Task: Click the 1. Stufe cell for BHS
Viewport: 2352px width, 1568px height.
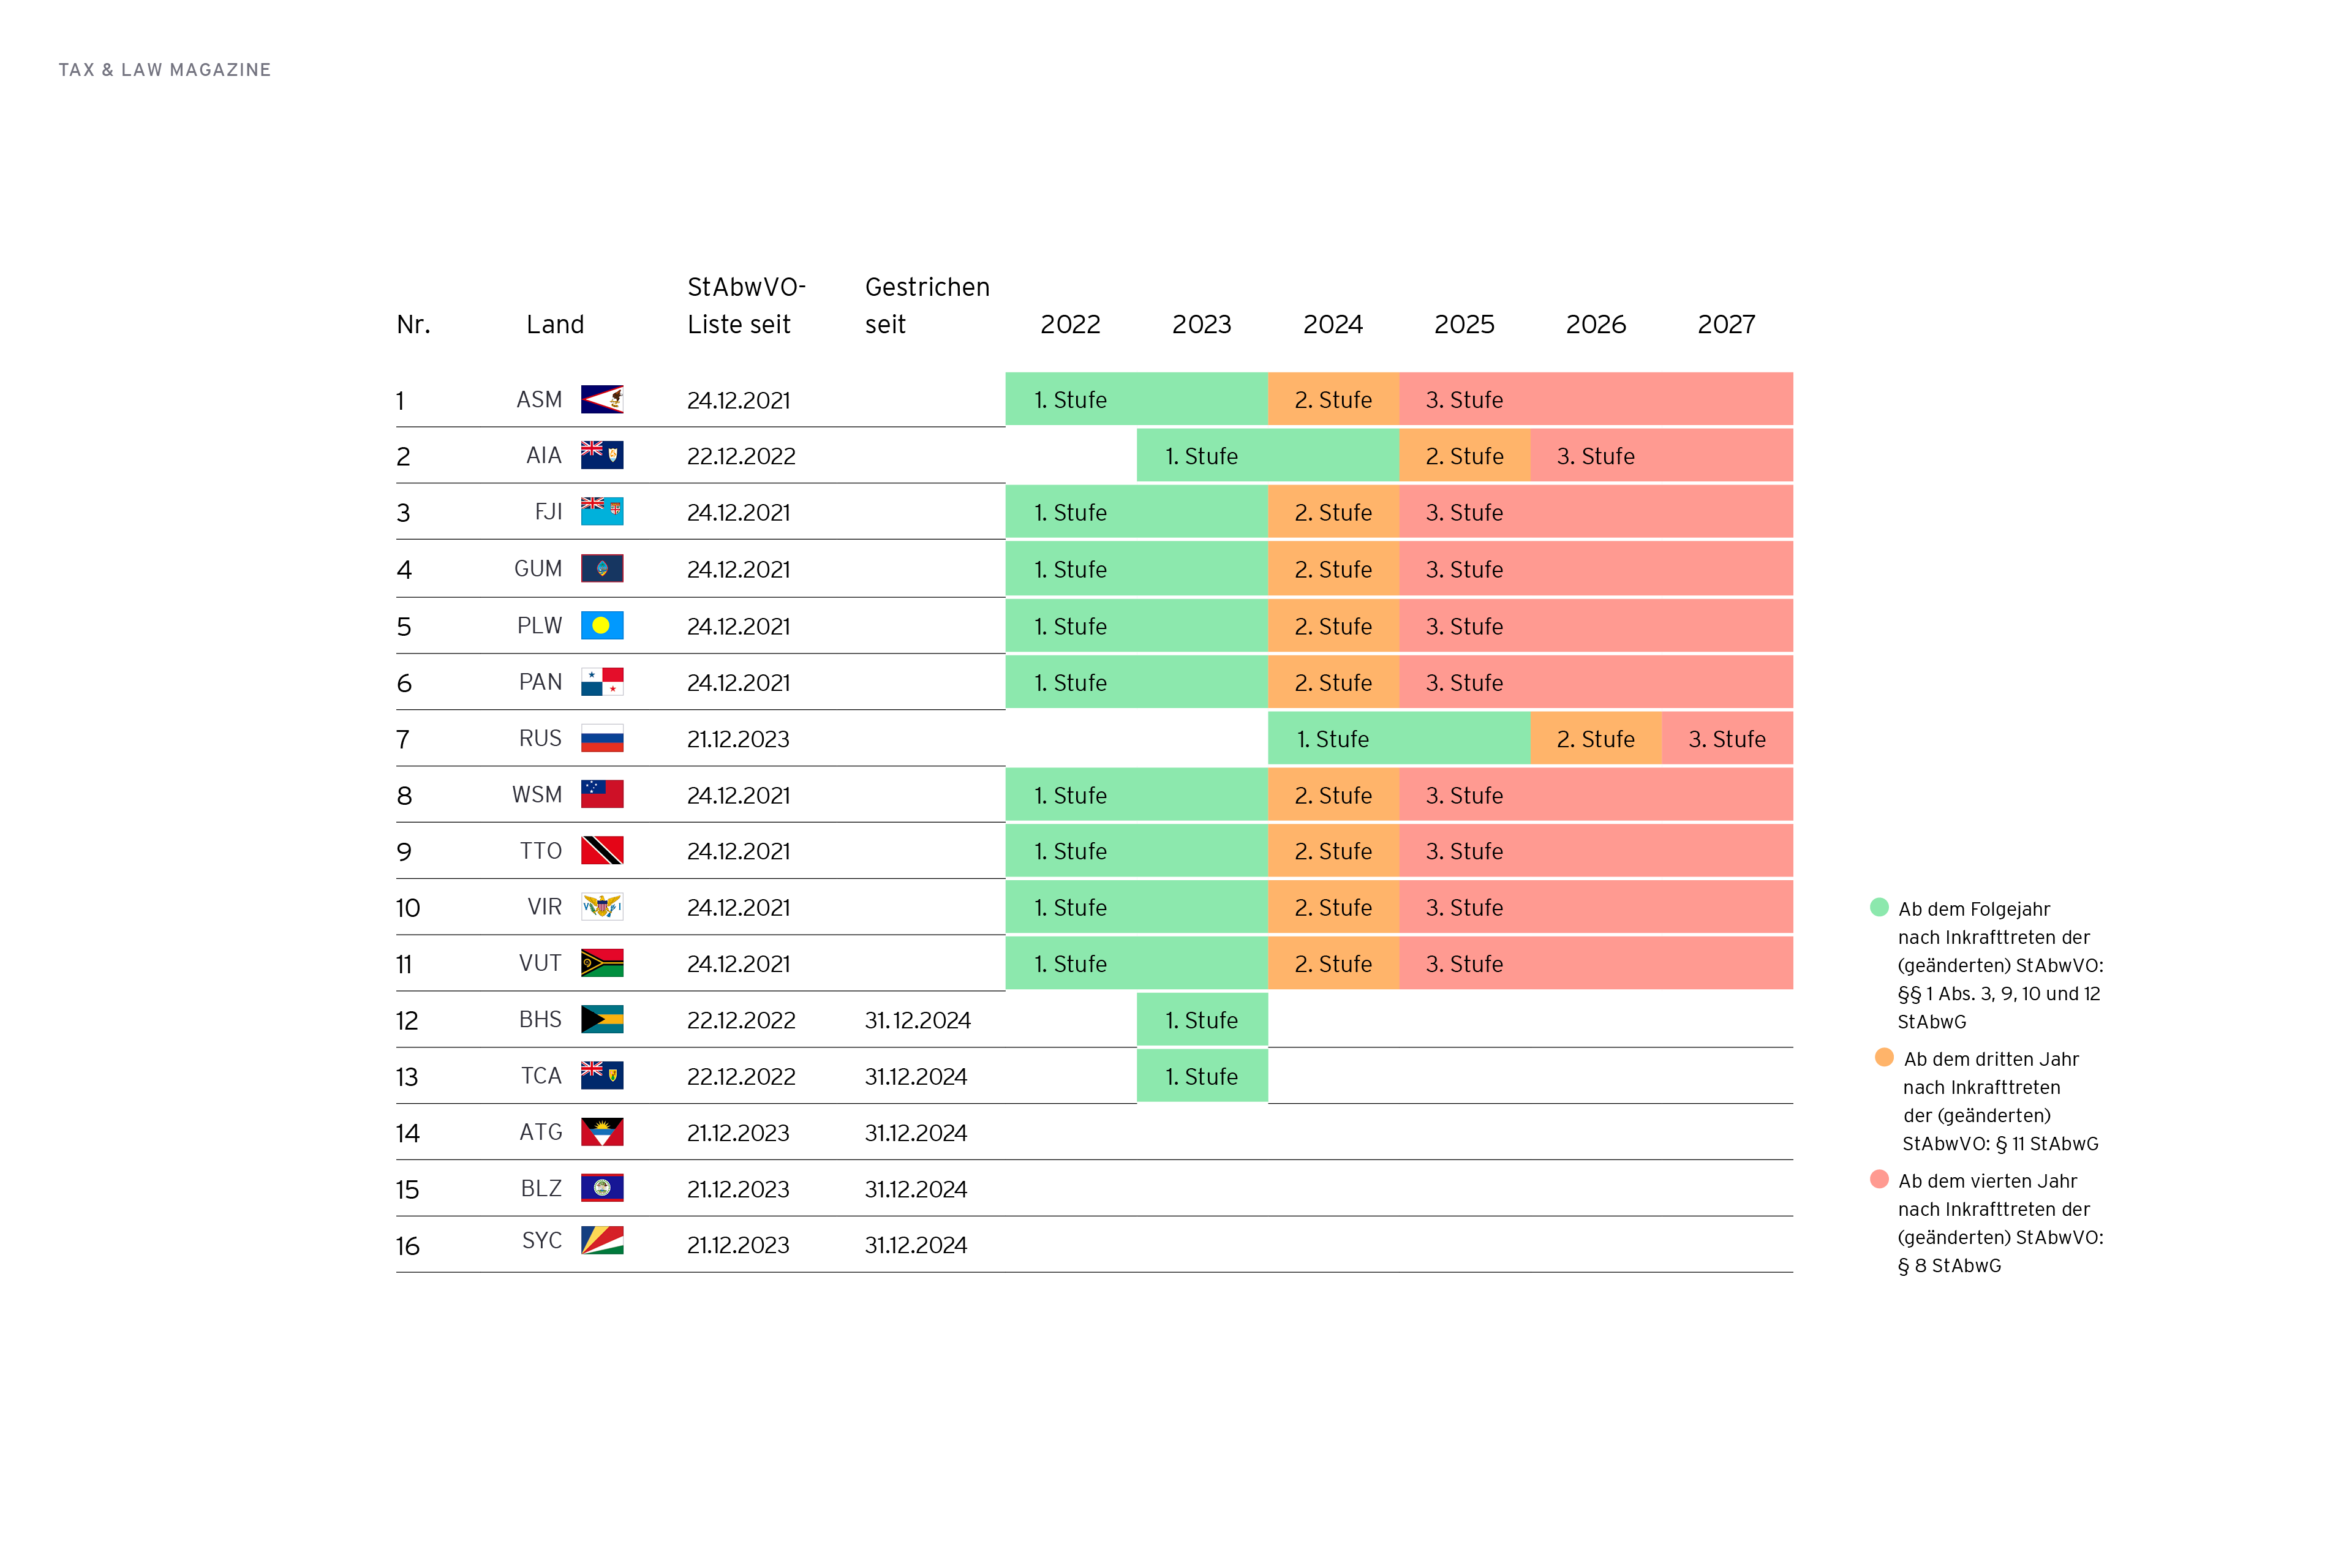Action: pos(1202,1020)
